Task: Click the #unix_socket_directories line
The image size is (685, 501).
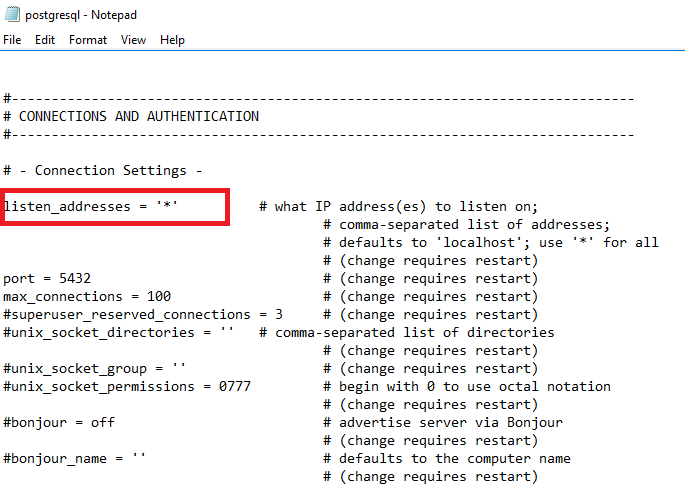Action: [x=118, y=333]
